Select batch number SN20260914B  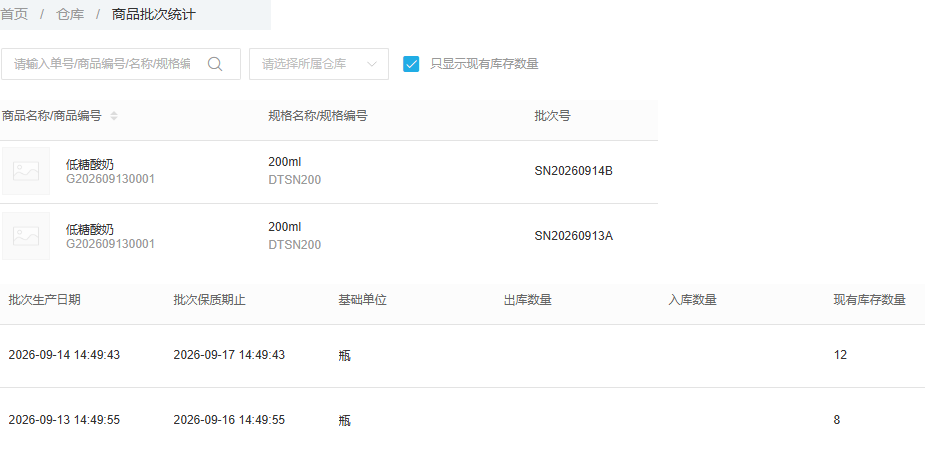tap(573, 171)
